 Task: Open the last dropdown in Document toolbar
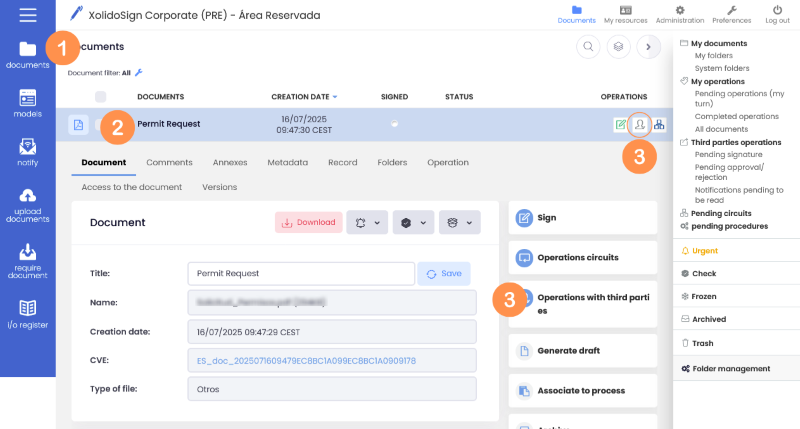click(x=459, y=223)
